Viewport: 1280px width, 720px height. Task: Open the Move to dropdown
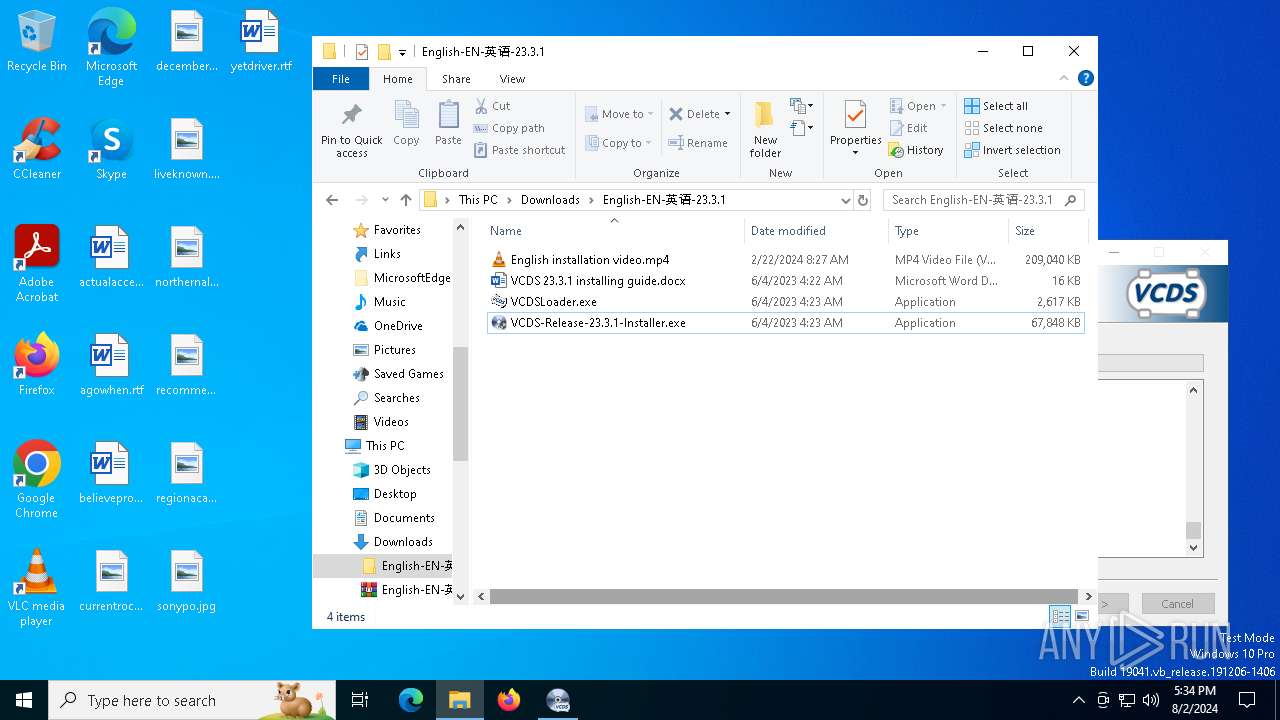click(x=619, y=114)
